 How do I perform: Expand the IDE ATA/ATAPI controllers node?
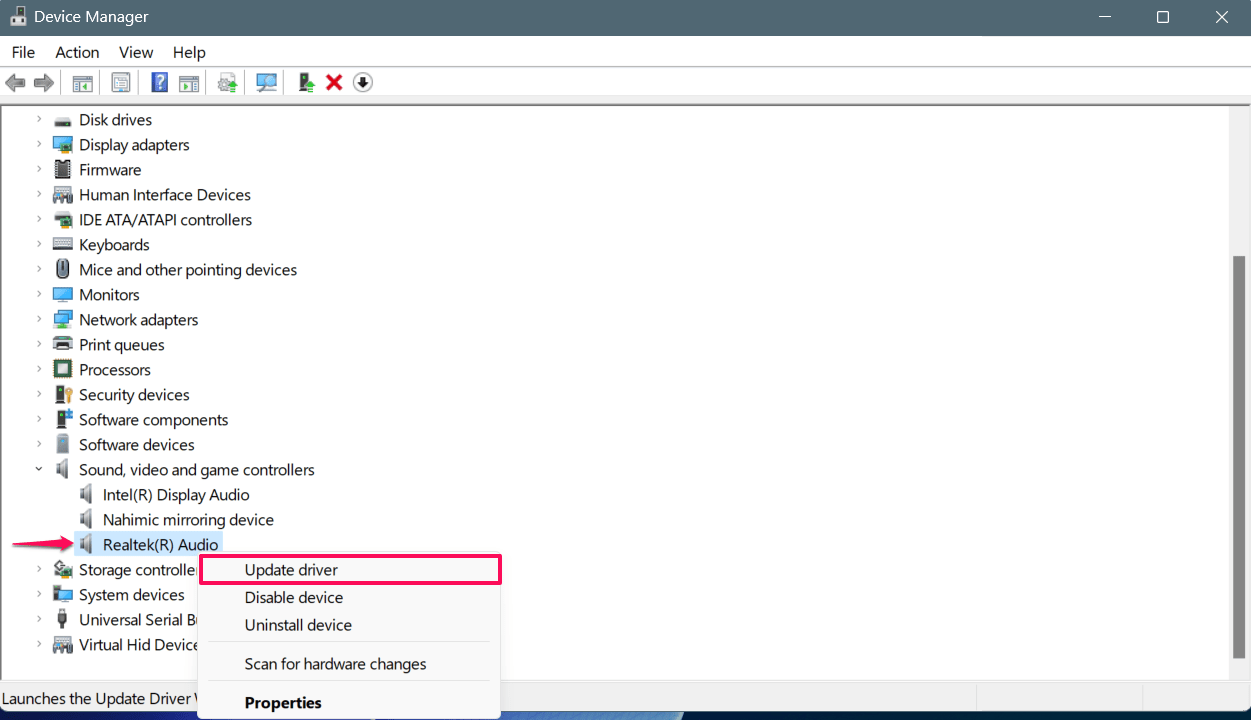(39, 220)
